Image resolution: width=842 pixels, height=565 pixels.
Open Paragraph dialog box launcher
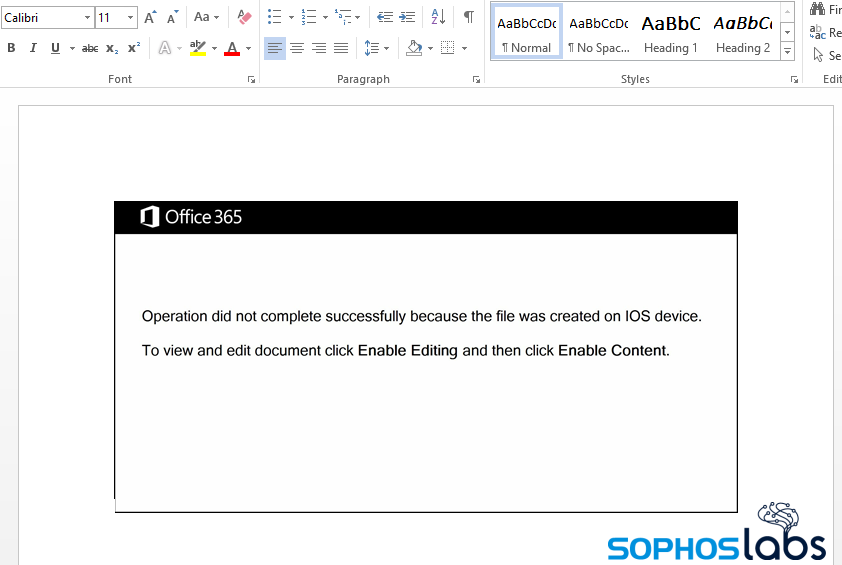(476, 79)
